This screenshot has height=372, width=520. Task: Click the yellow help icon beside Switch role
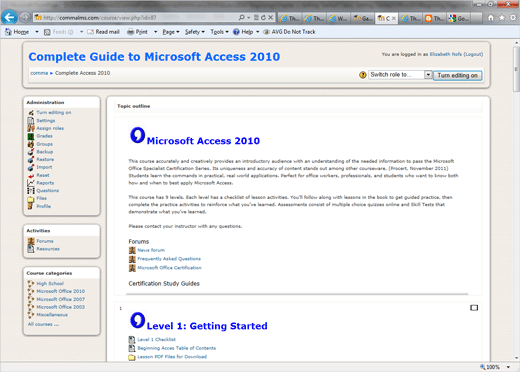click(x=363, y=75)
